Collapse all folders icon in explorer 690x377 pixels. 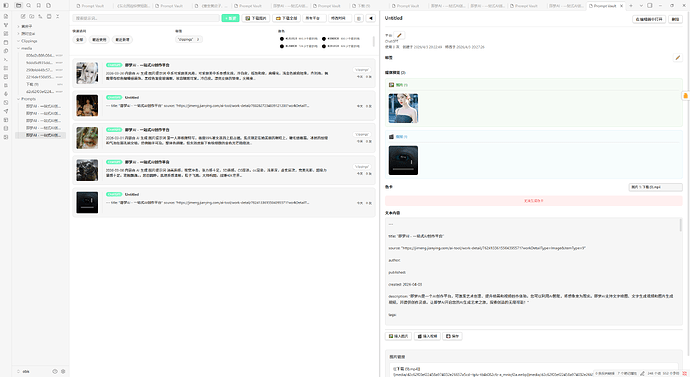tap(58, 16)
